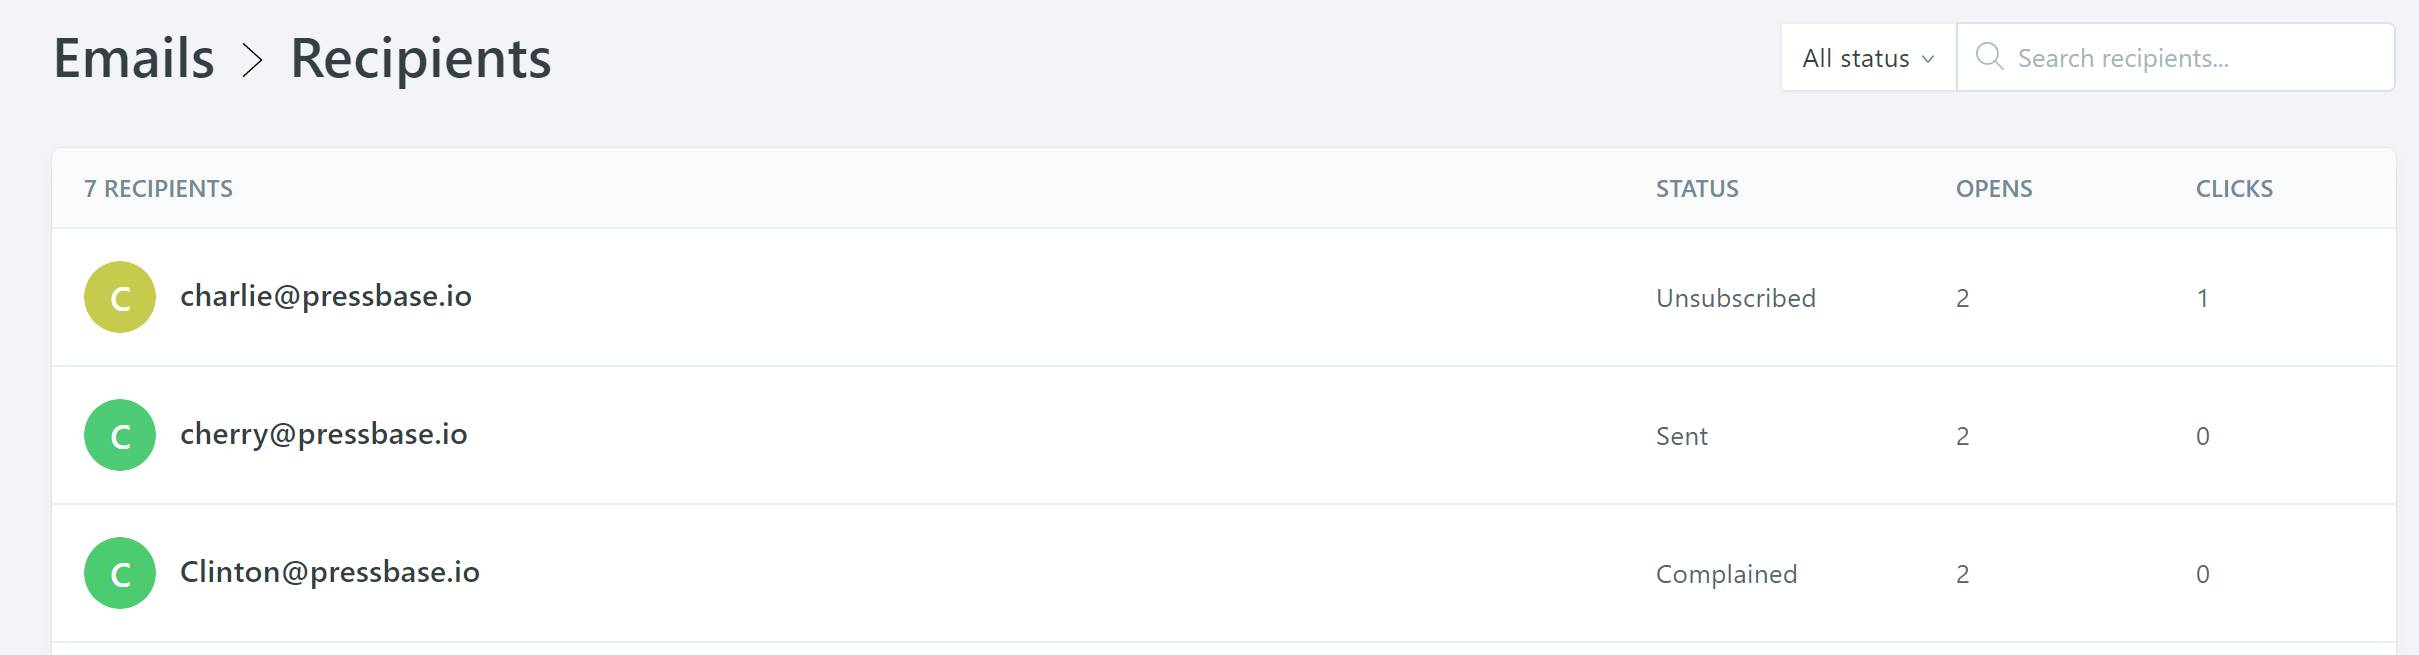Screen dimensions: 2419x655
Task: Open the All status dropdown
Action: click(x=1868, y=58)
